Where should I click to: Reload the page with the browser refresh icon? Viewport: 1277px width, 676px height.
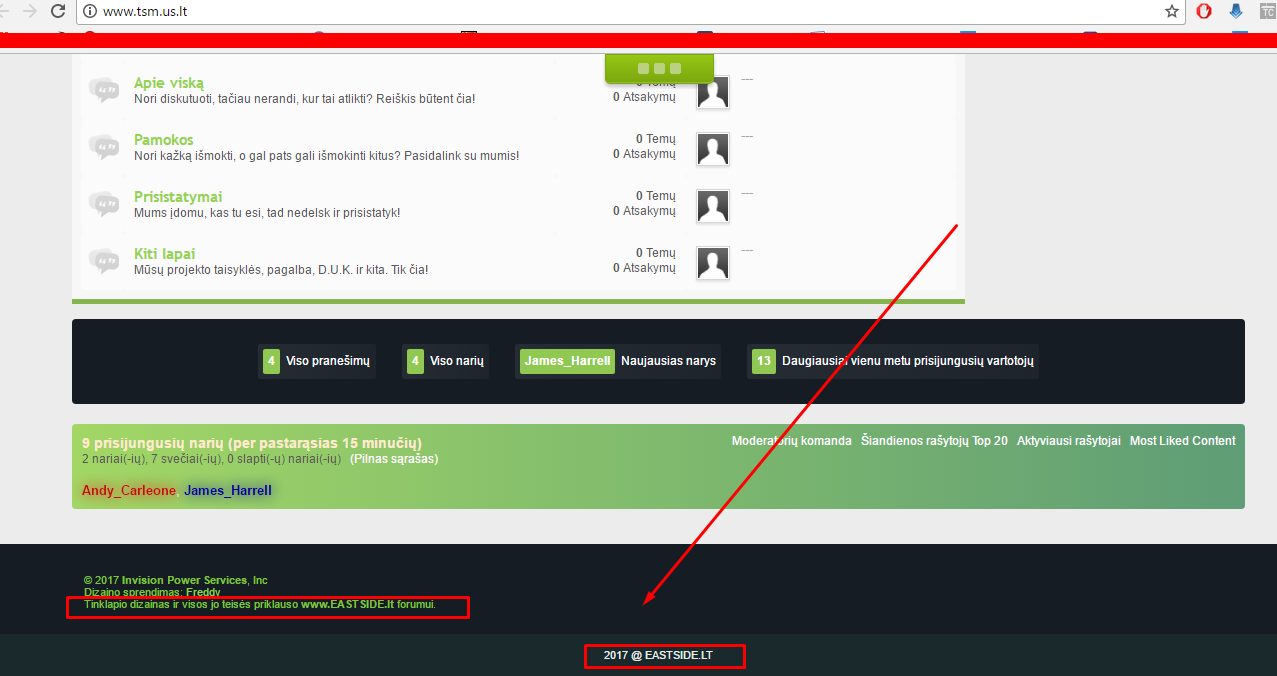58,11
